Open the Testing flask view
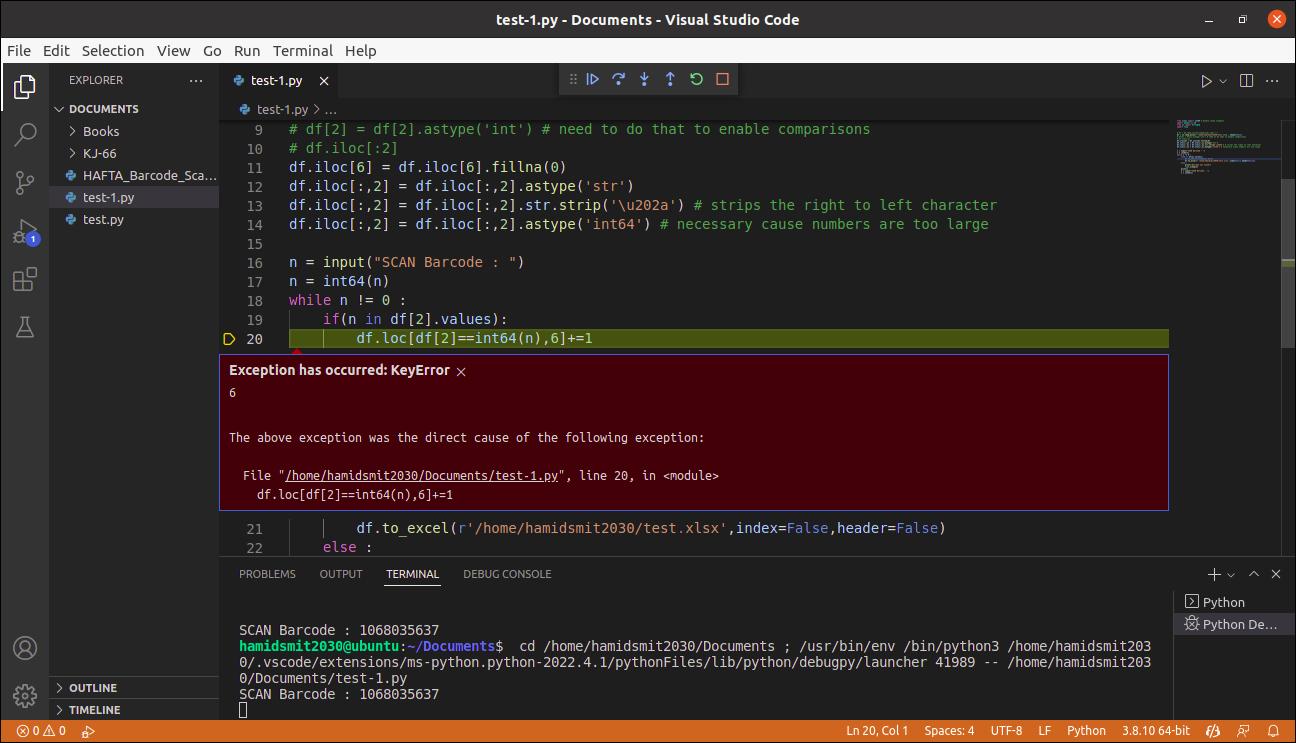Screen dimensions: 1296x743 coord(25,327)
